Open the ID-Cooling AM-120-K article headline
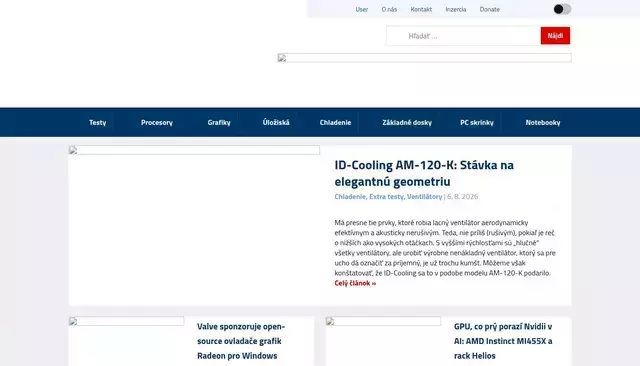640x366 pixels. pos(424,173)
